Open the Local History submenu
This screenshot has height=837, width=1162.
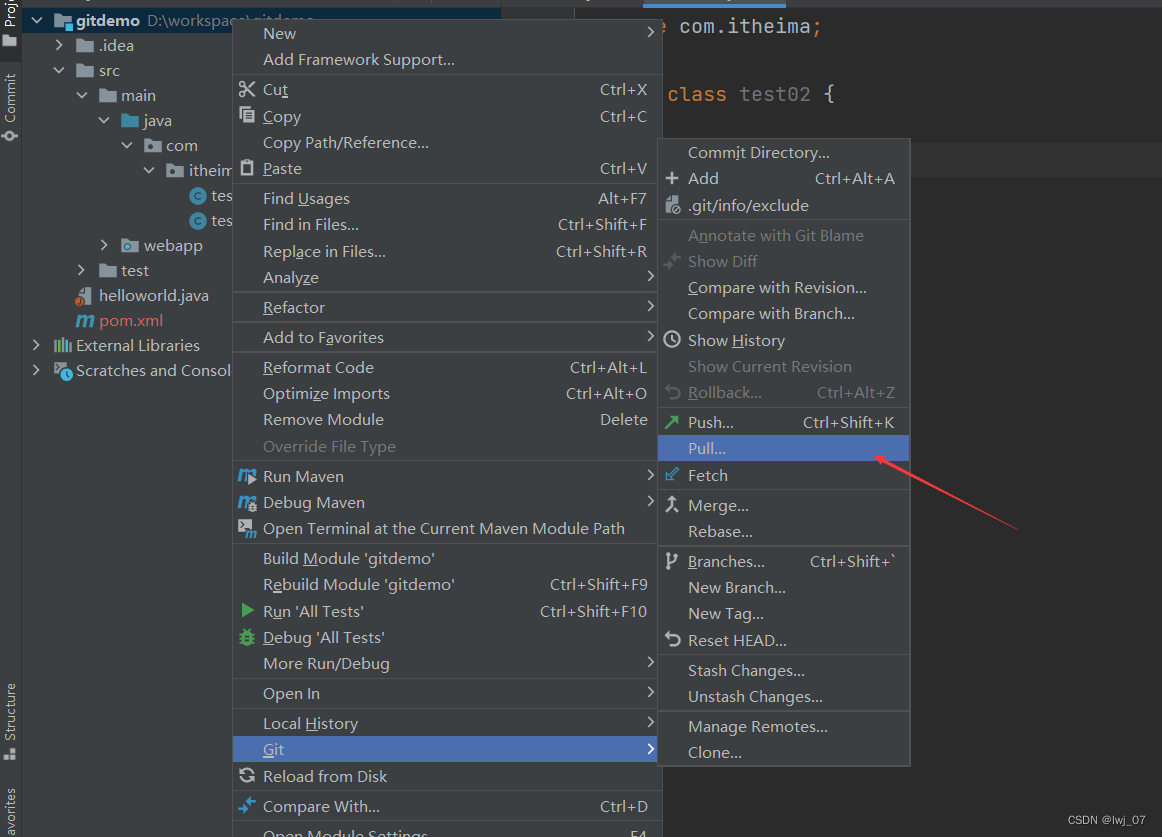[447, 723]
